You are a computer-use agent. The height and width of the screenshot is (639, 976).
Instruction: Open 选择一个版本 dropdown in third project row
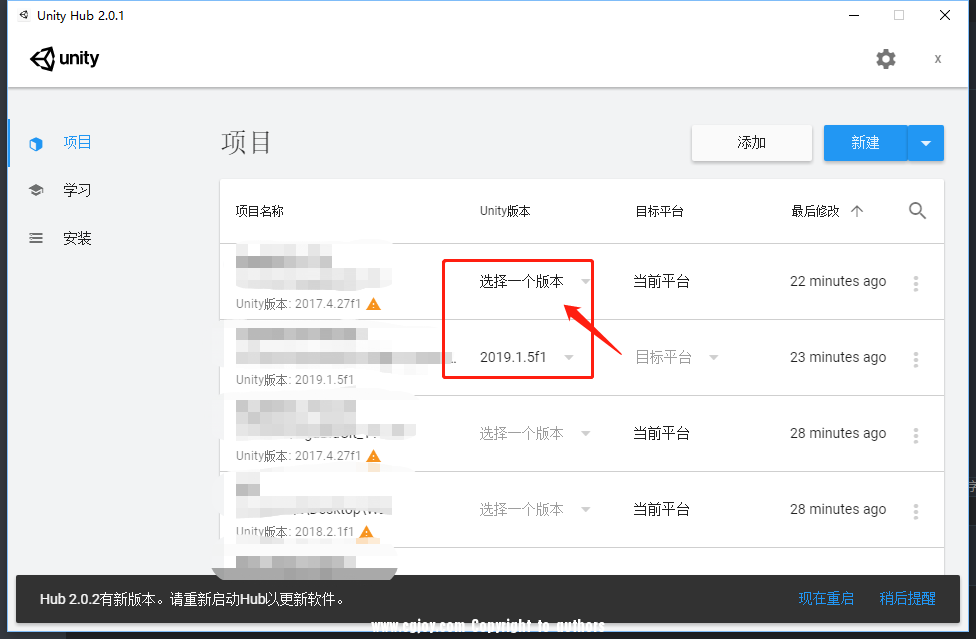pos(535,433)
